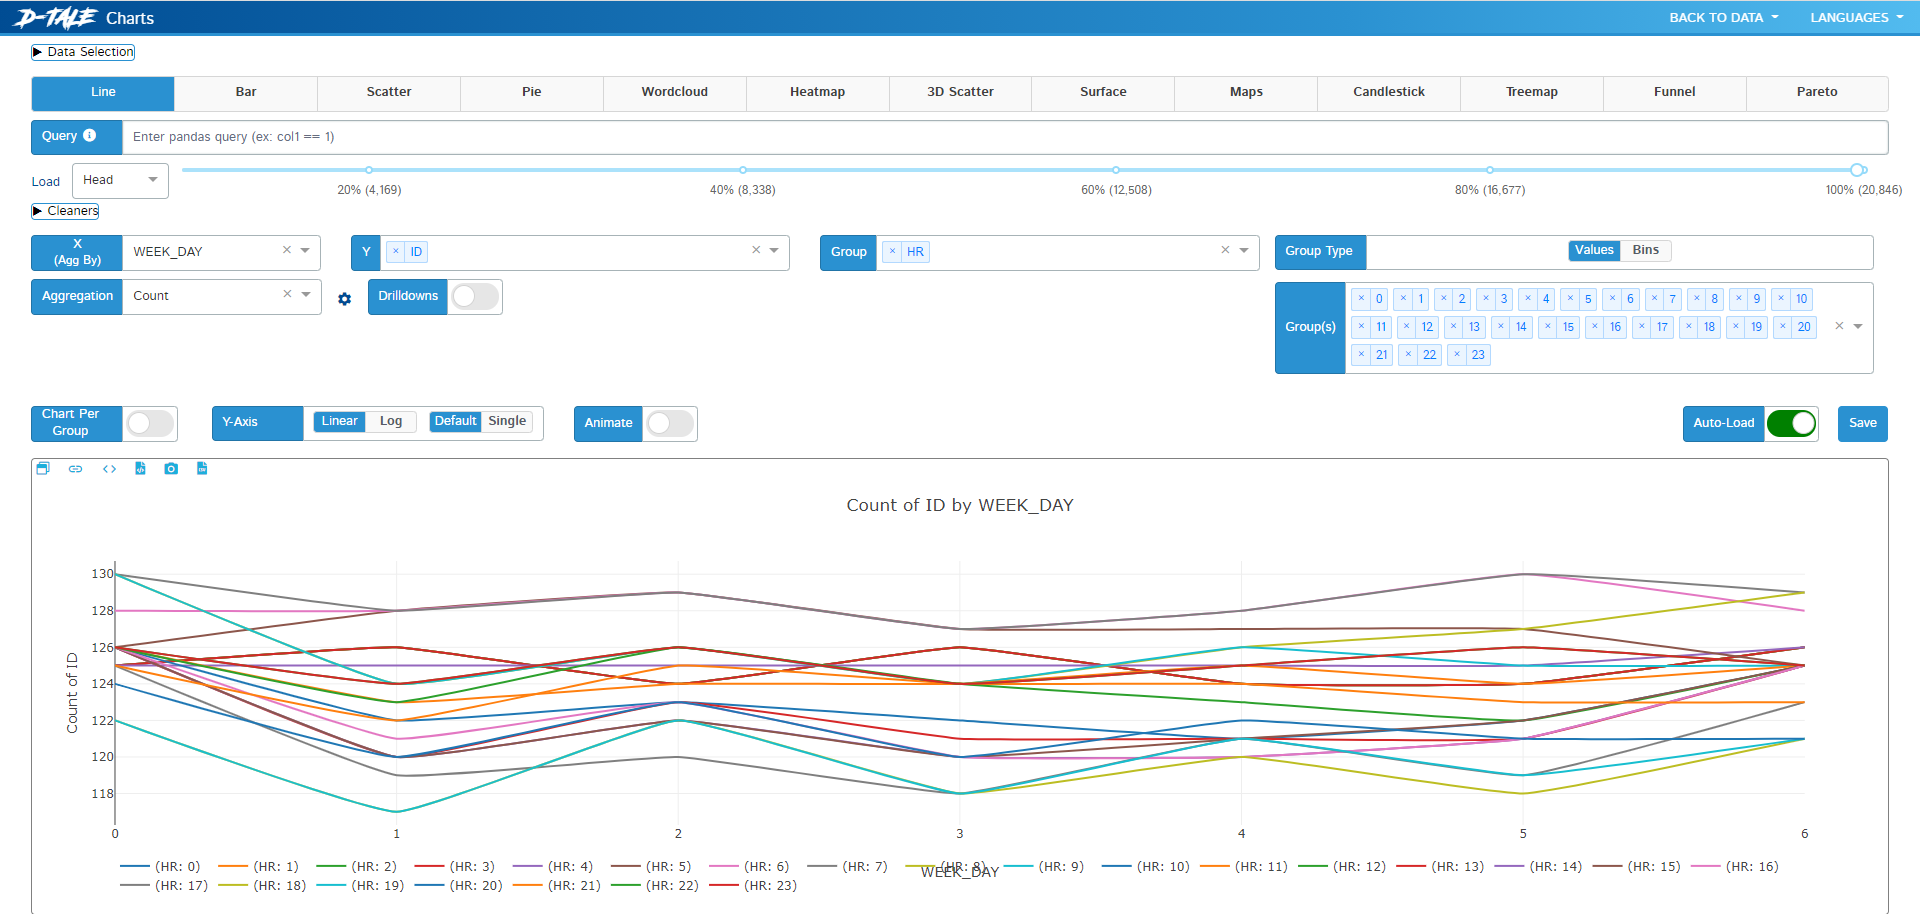Toggle the Drilldowns switch
Viewport: 1920px width, 914px height.
[474, 296]
